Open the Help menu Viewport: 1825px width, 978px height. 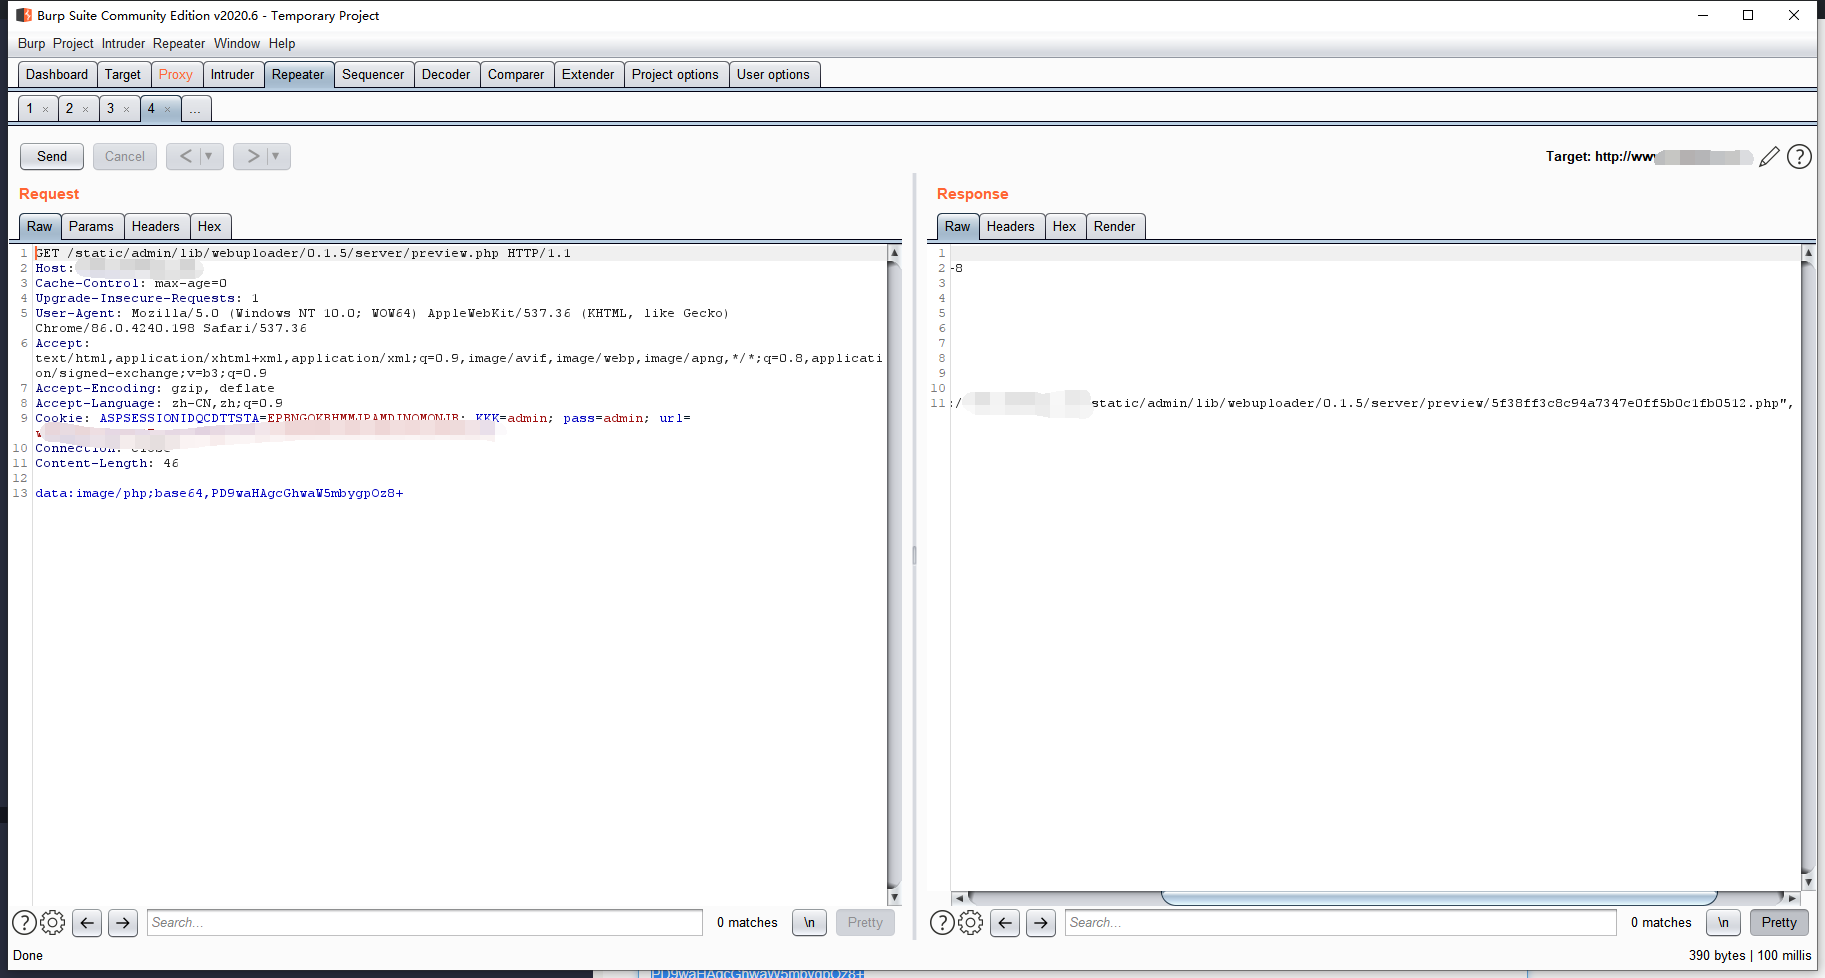[x=282, y=44]
